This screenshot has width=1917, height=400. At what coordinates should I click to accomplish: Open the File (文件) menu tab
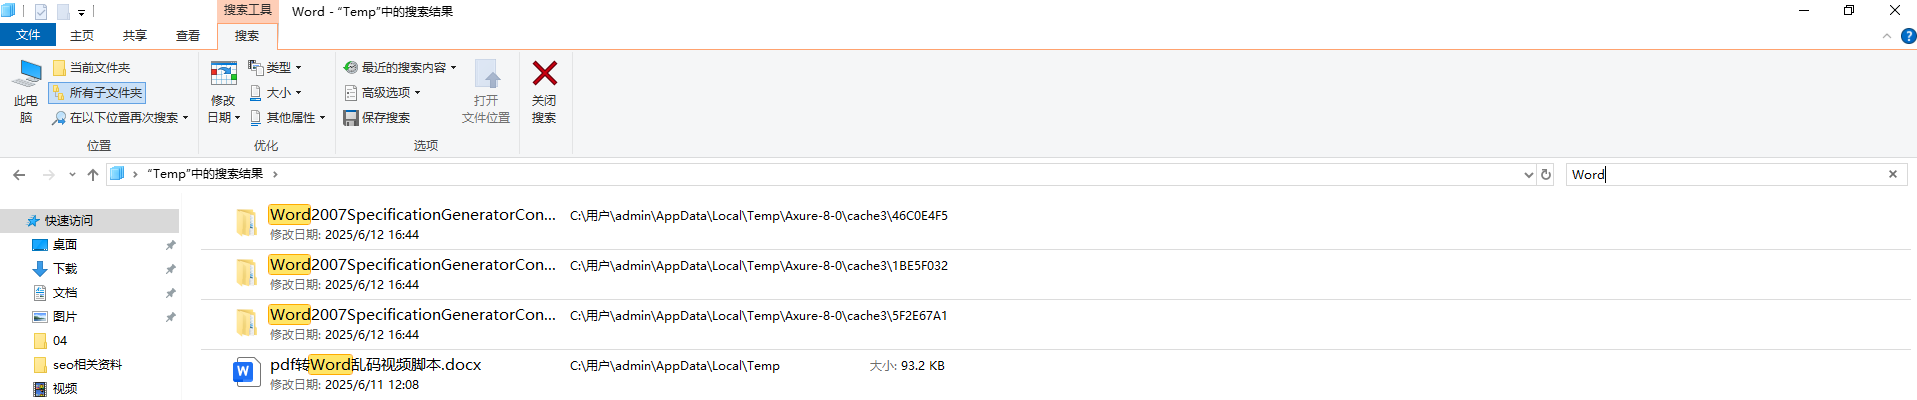pos(28,35)
